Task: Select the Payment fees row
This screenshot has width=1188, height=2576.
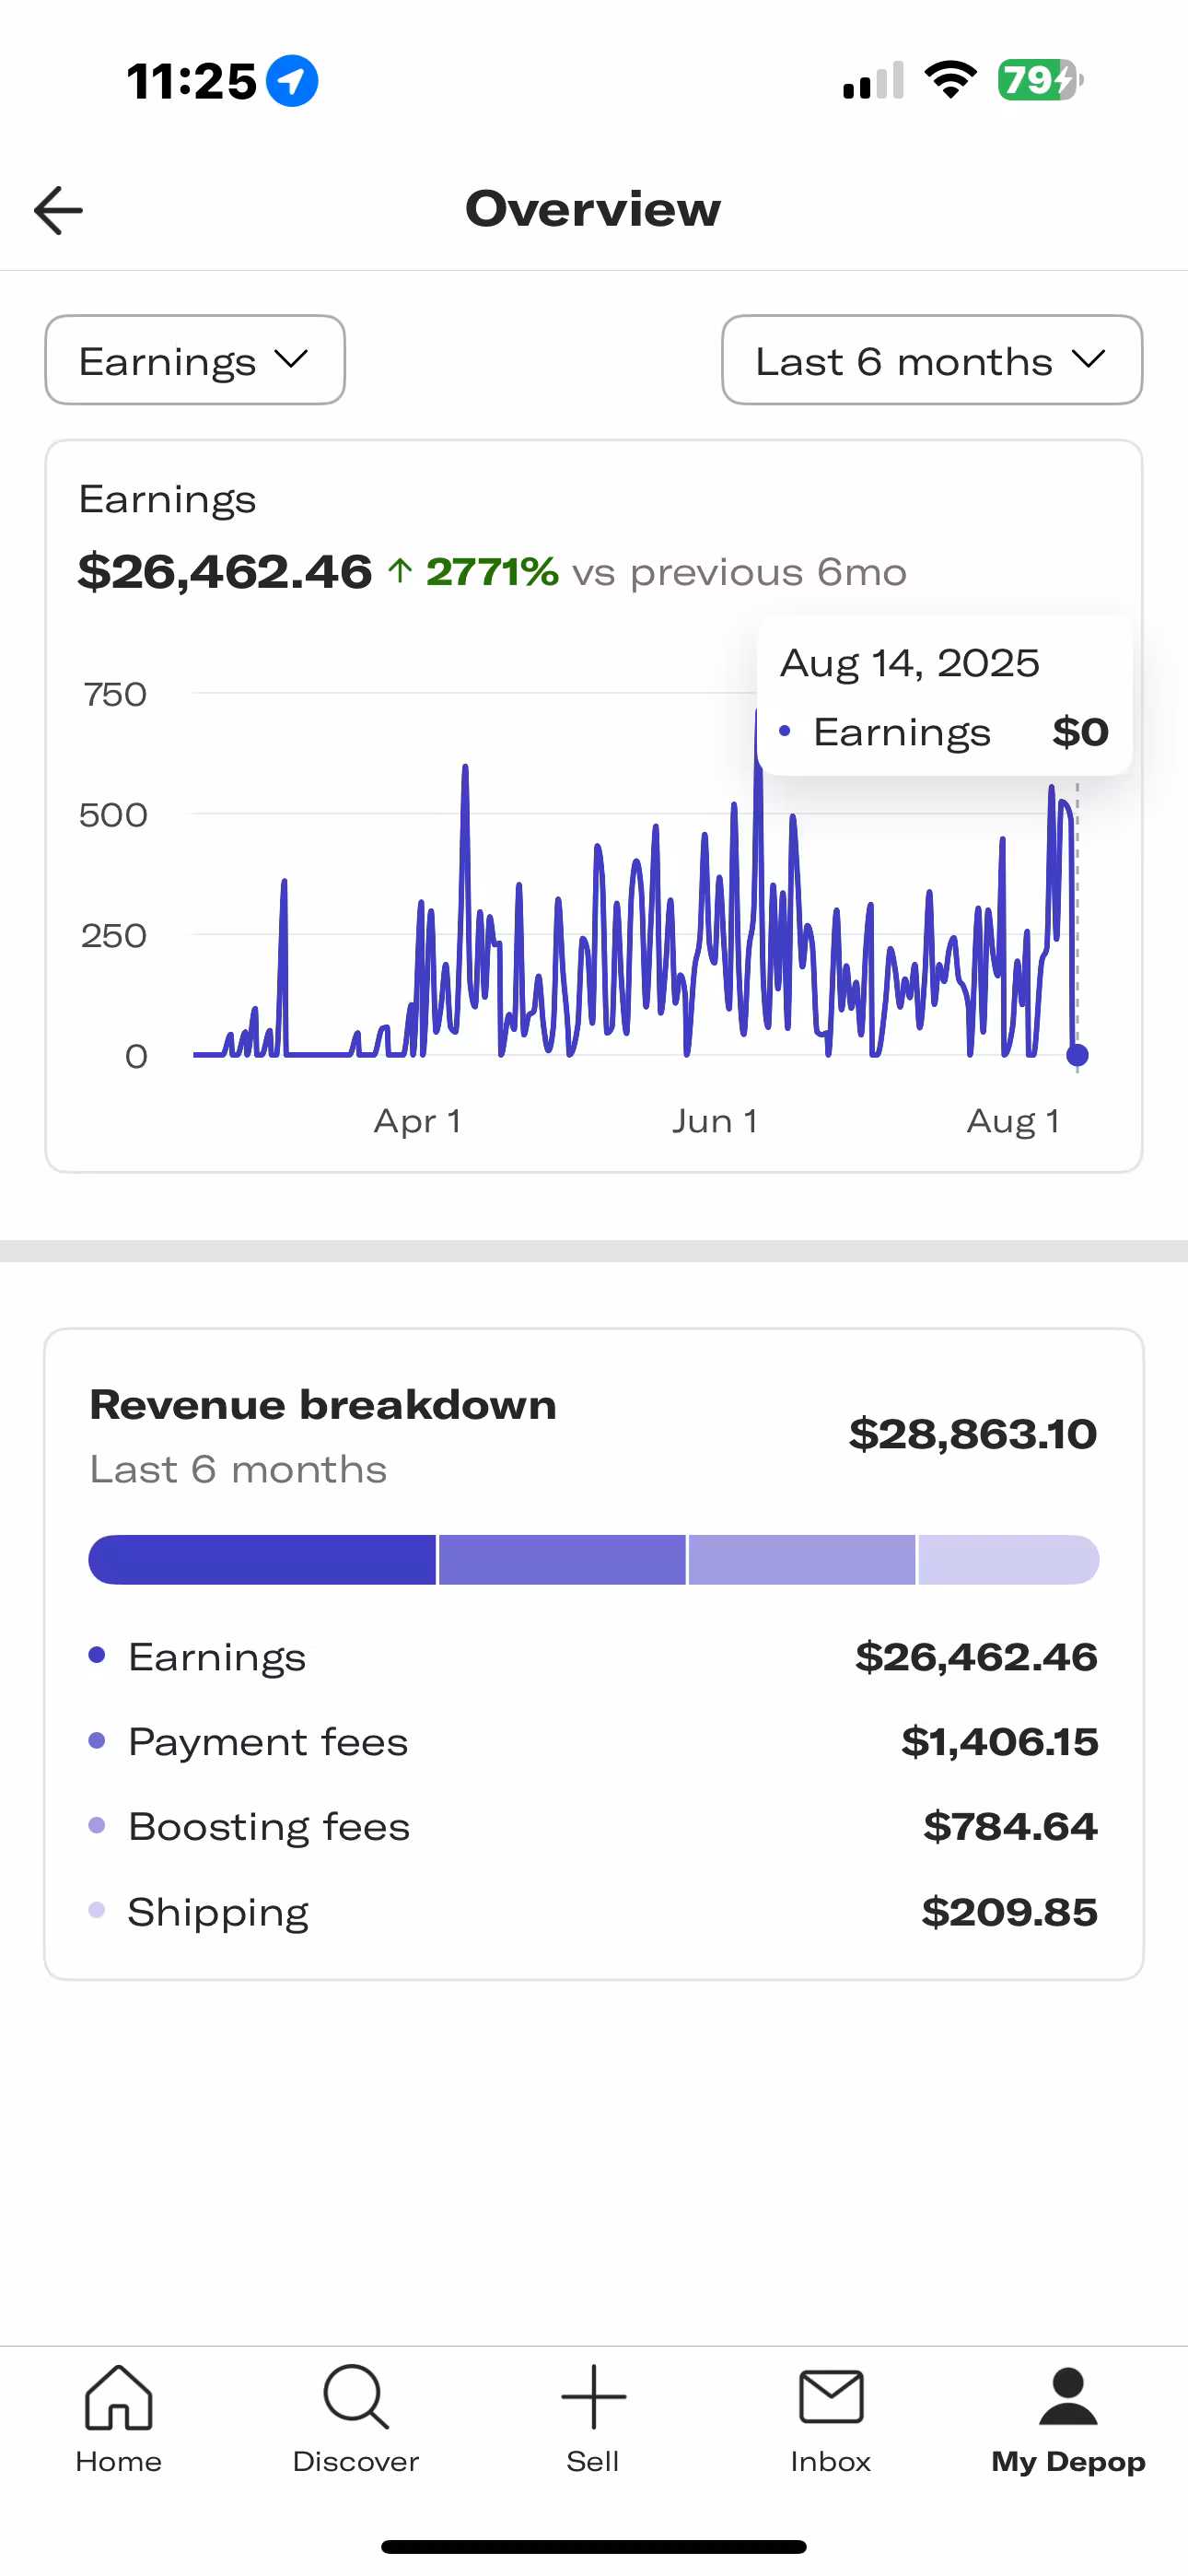Action: click(x=593, y=1742)
